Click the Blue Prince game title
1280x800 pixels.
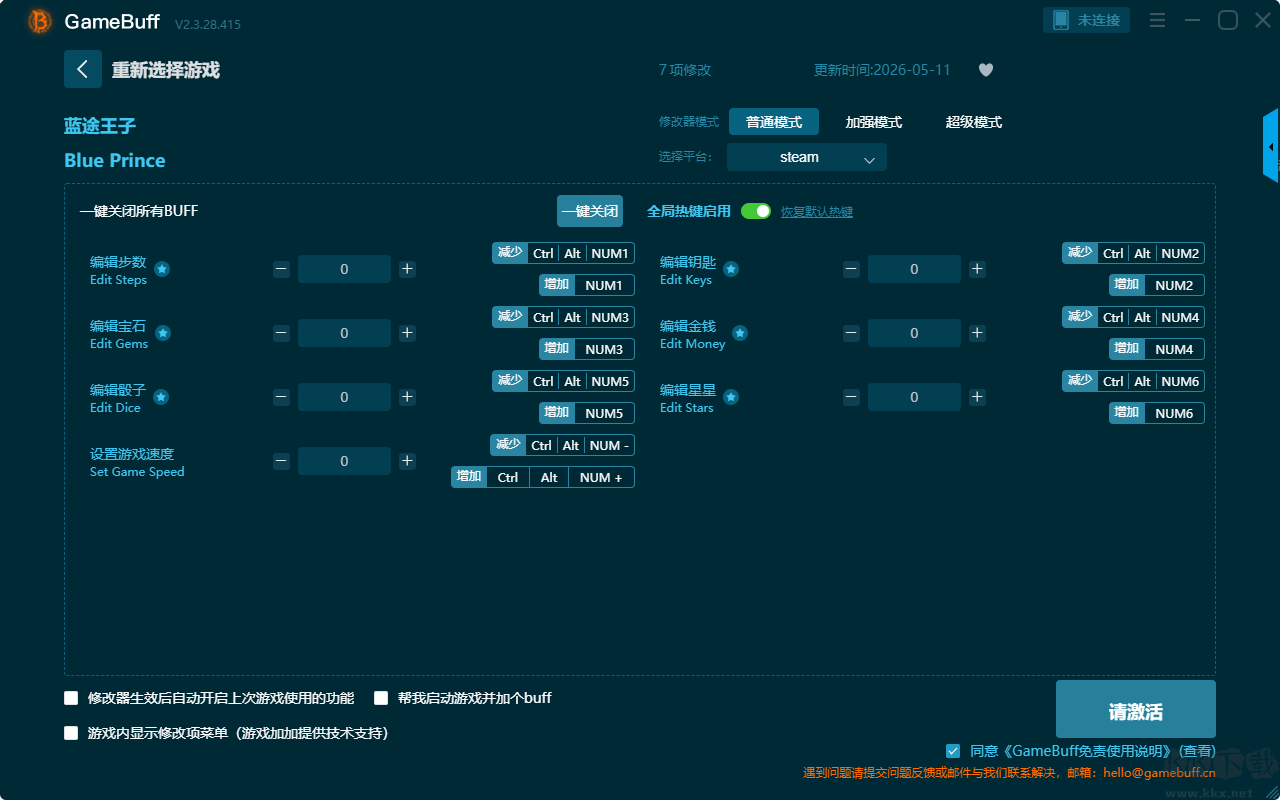tap(115, 160)
